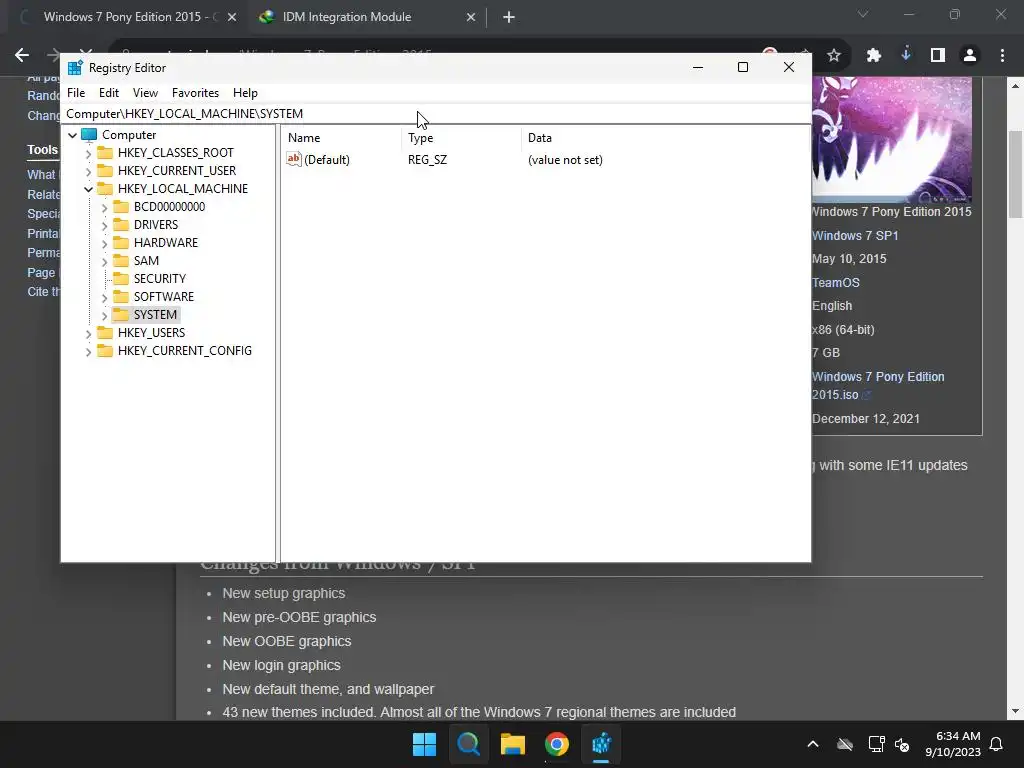Expand BCD00000000 key chevron

(104, 207)
